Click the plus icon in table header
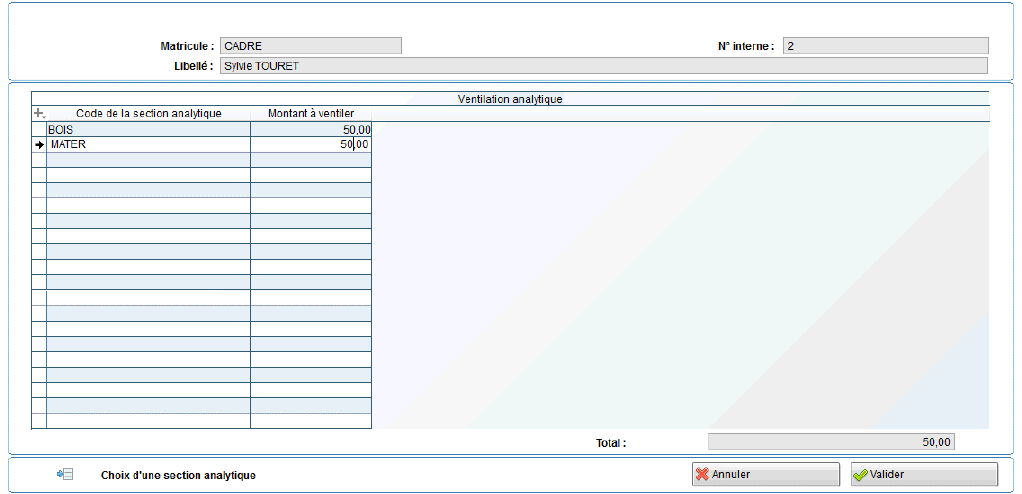This screenshot has width=1022, height=494. pyautogui.click(x=39, y=113)
